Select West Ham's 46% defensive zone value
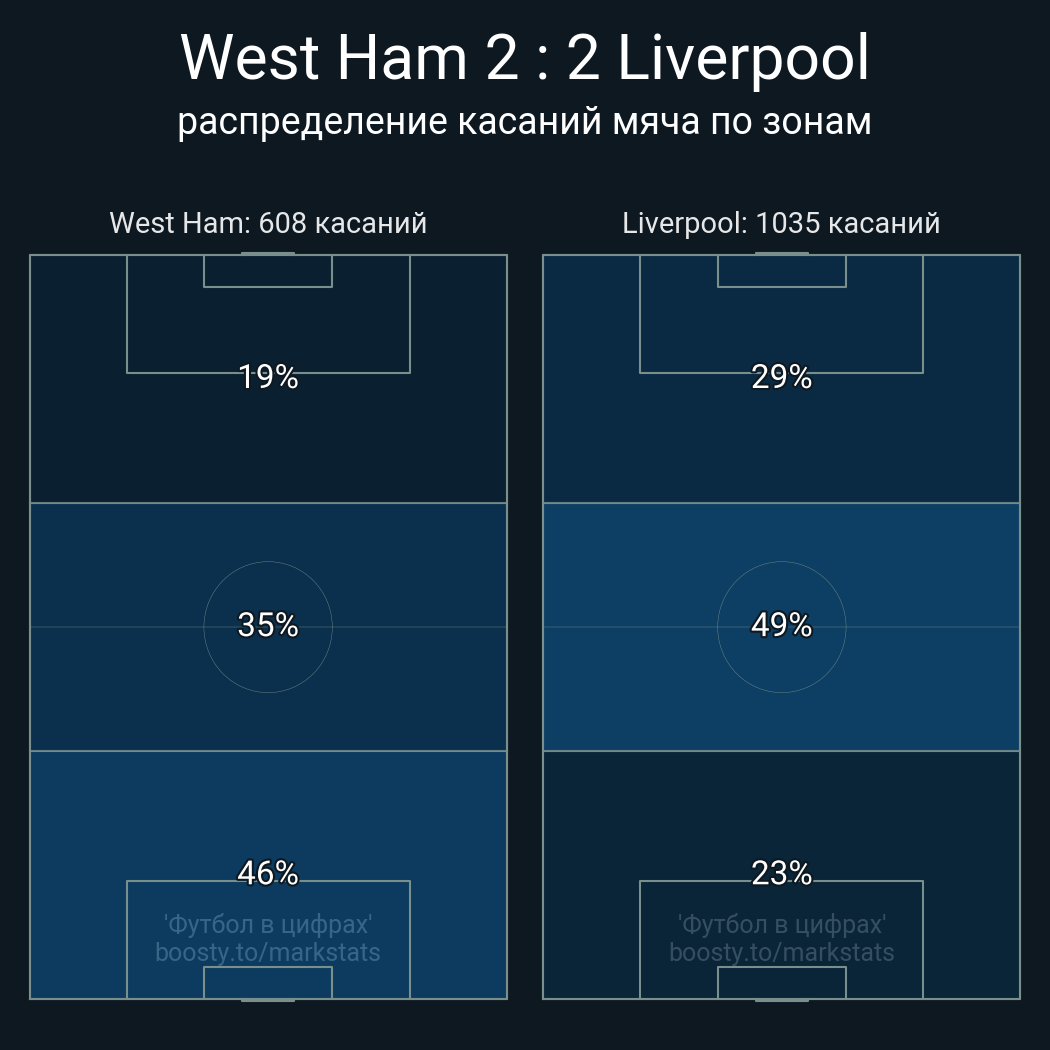 coord(268,873)
